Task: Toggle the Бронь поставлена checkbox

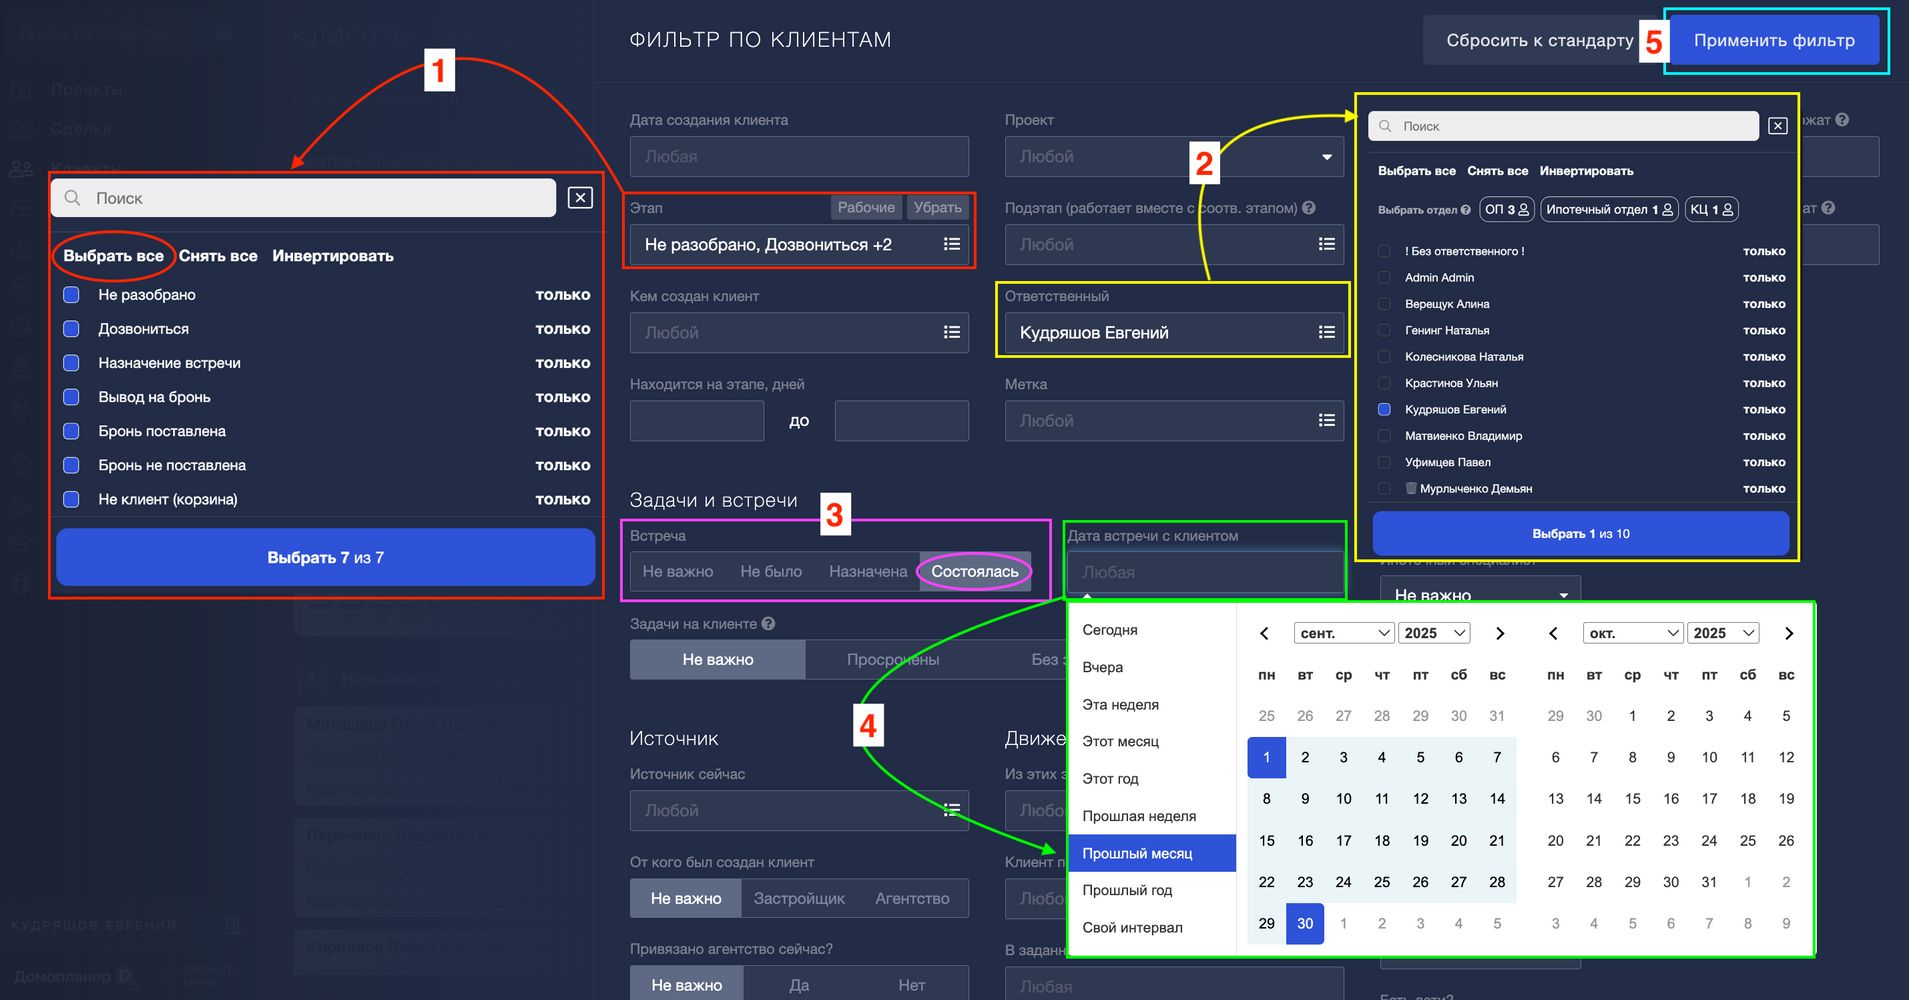Action: click(x=71, y=431)
